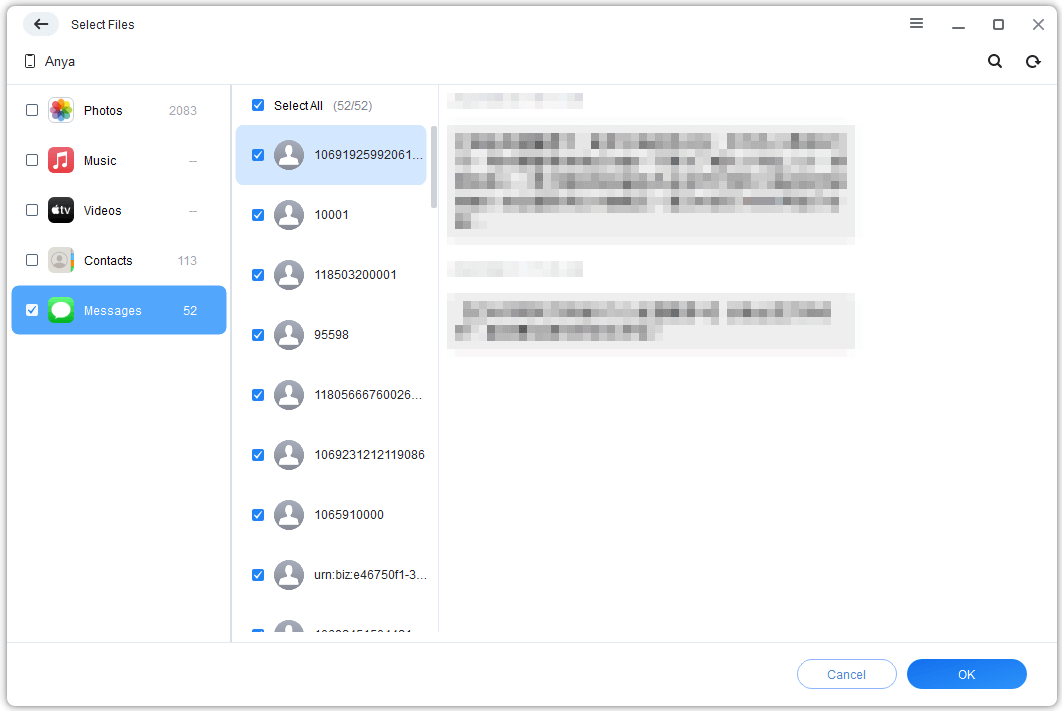
Task: Click the search magnifier icon
Action: pyautogui.click(x=995, y=62)
